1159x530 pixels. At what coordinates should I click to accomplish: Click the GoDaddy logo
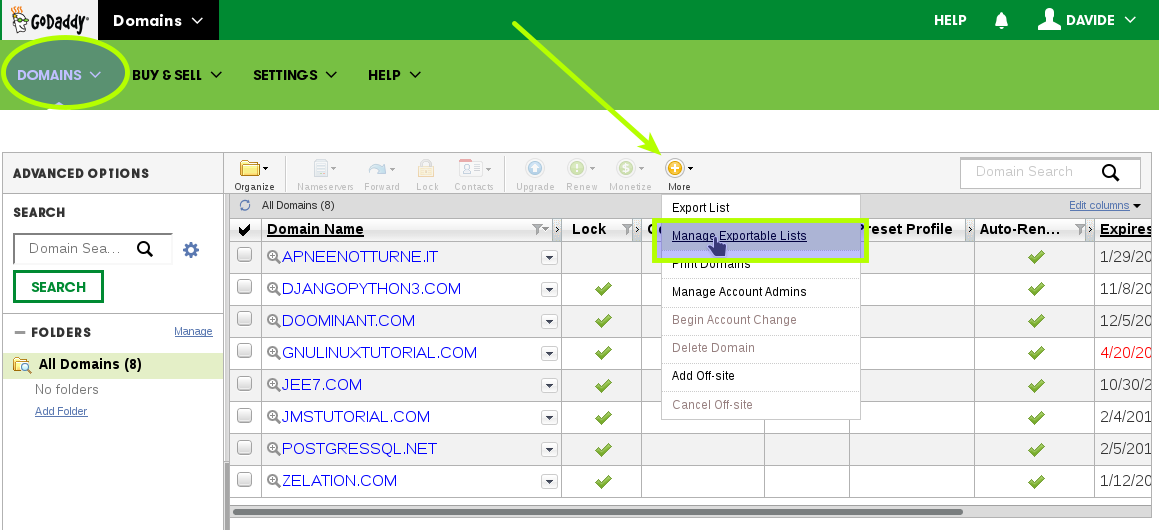coord(49,20)
